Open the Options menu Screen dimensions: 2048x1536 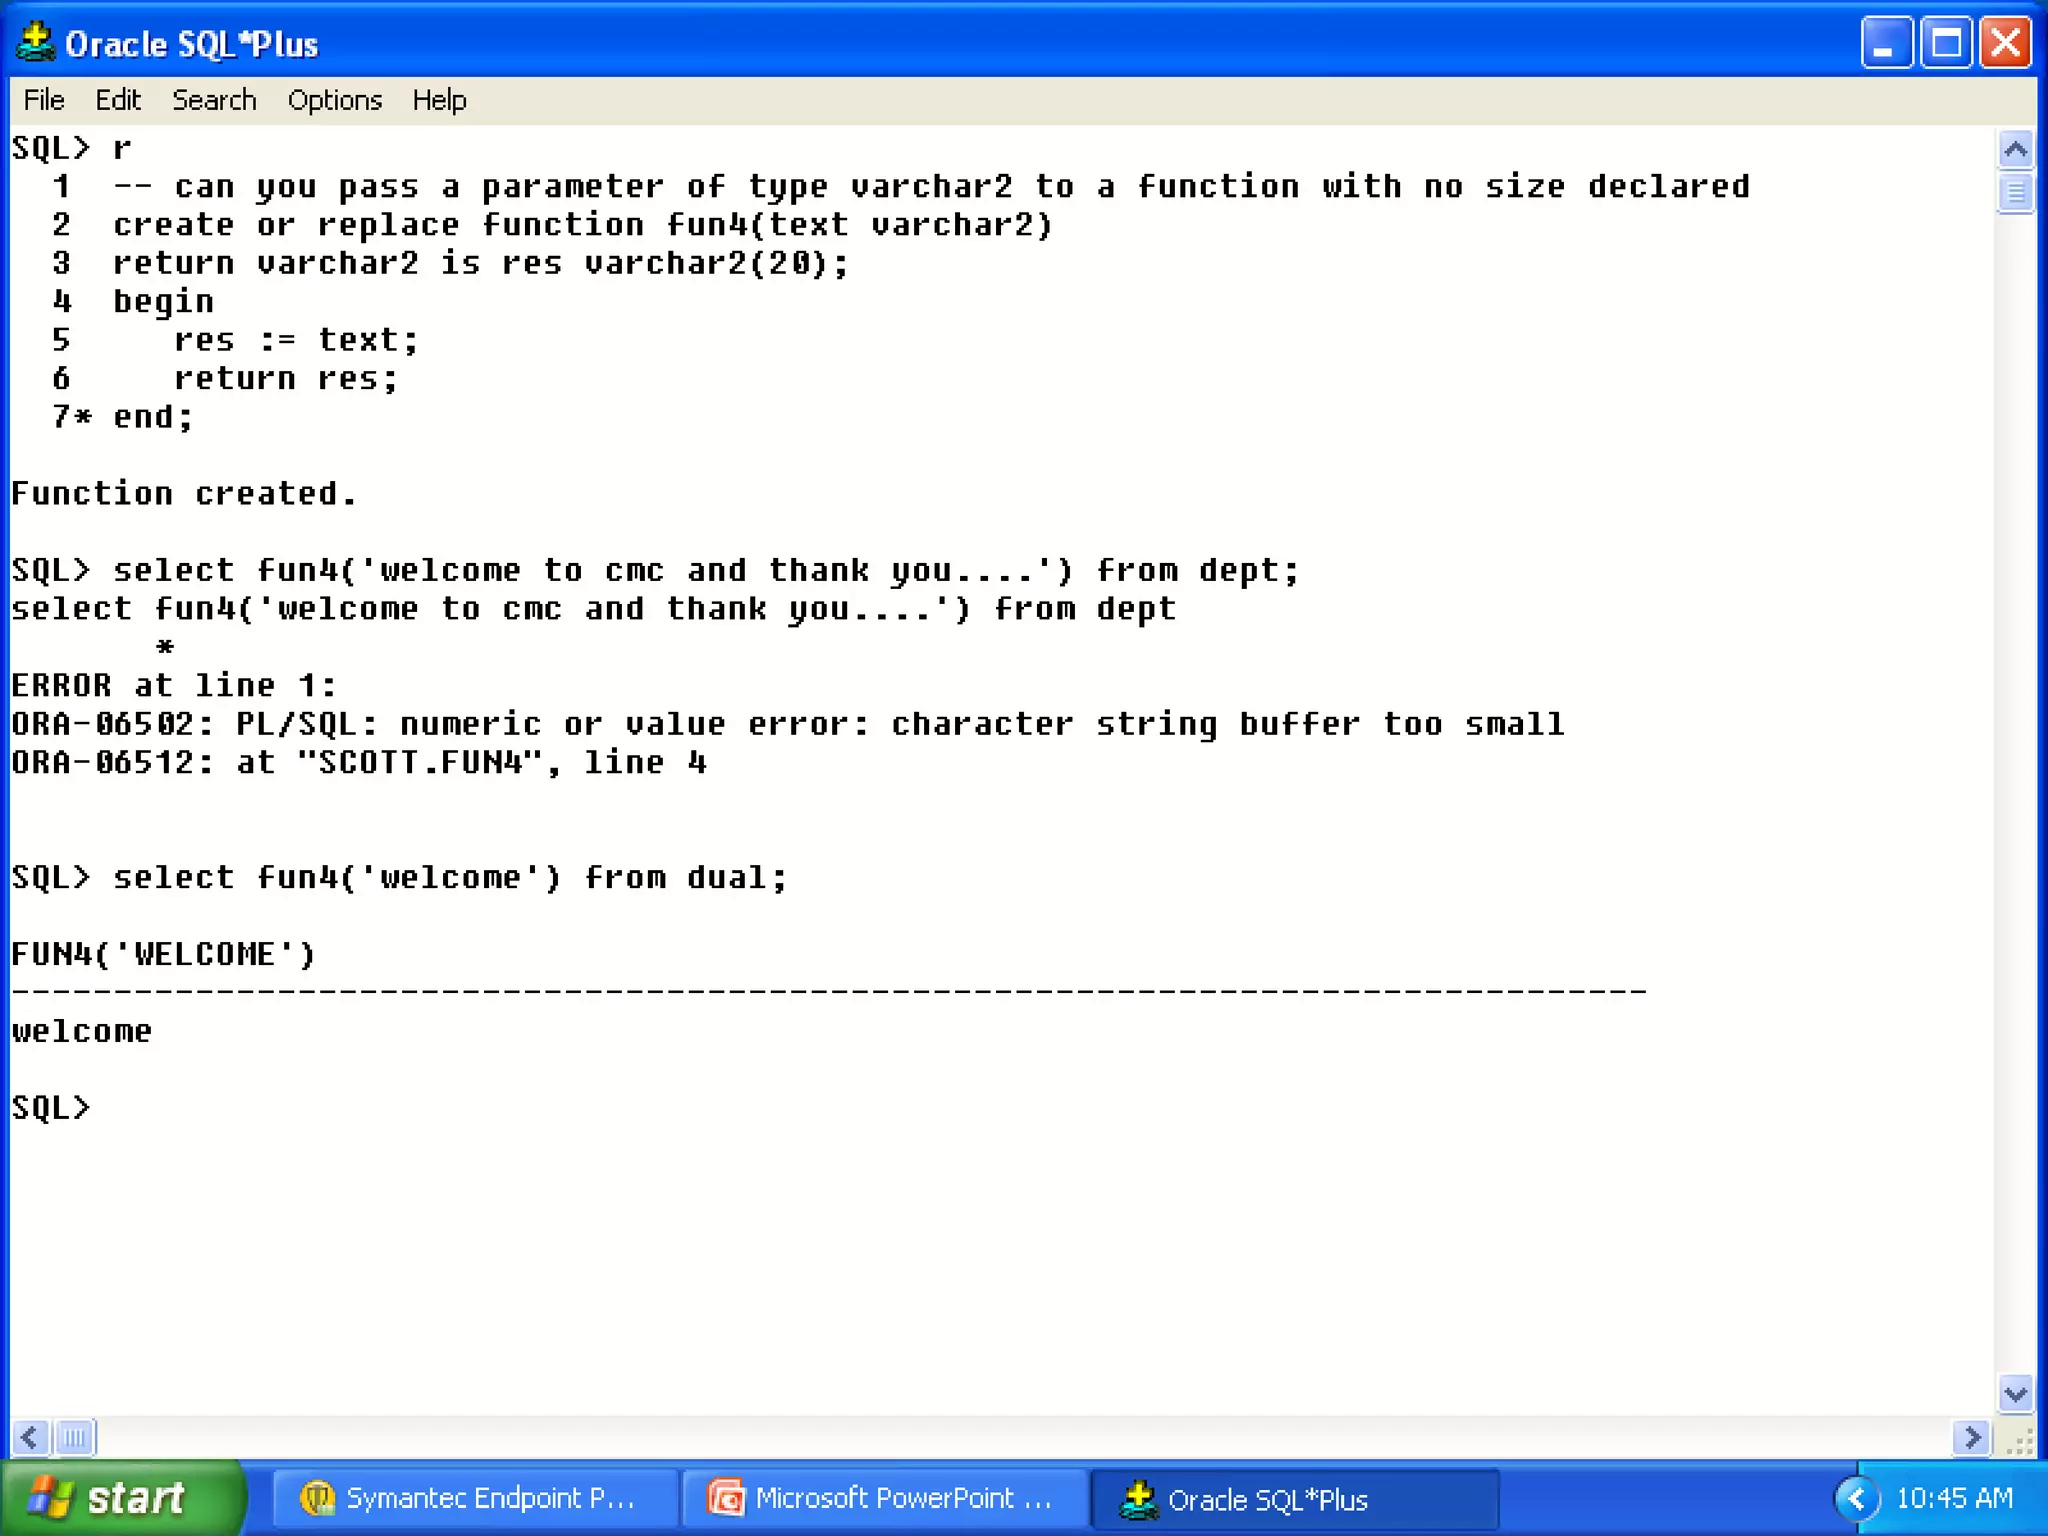(334, 100)
